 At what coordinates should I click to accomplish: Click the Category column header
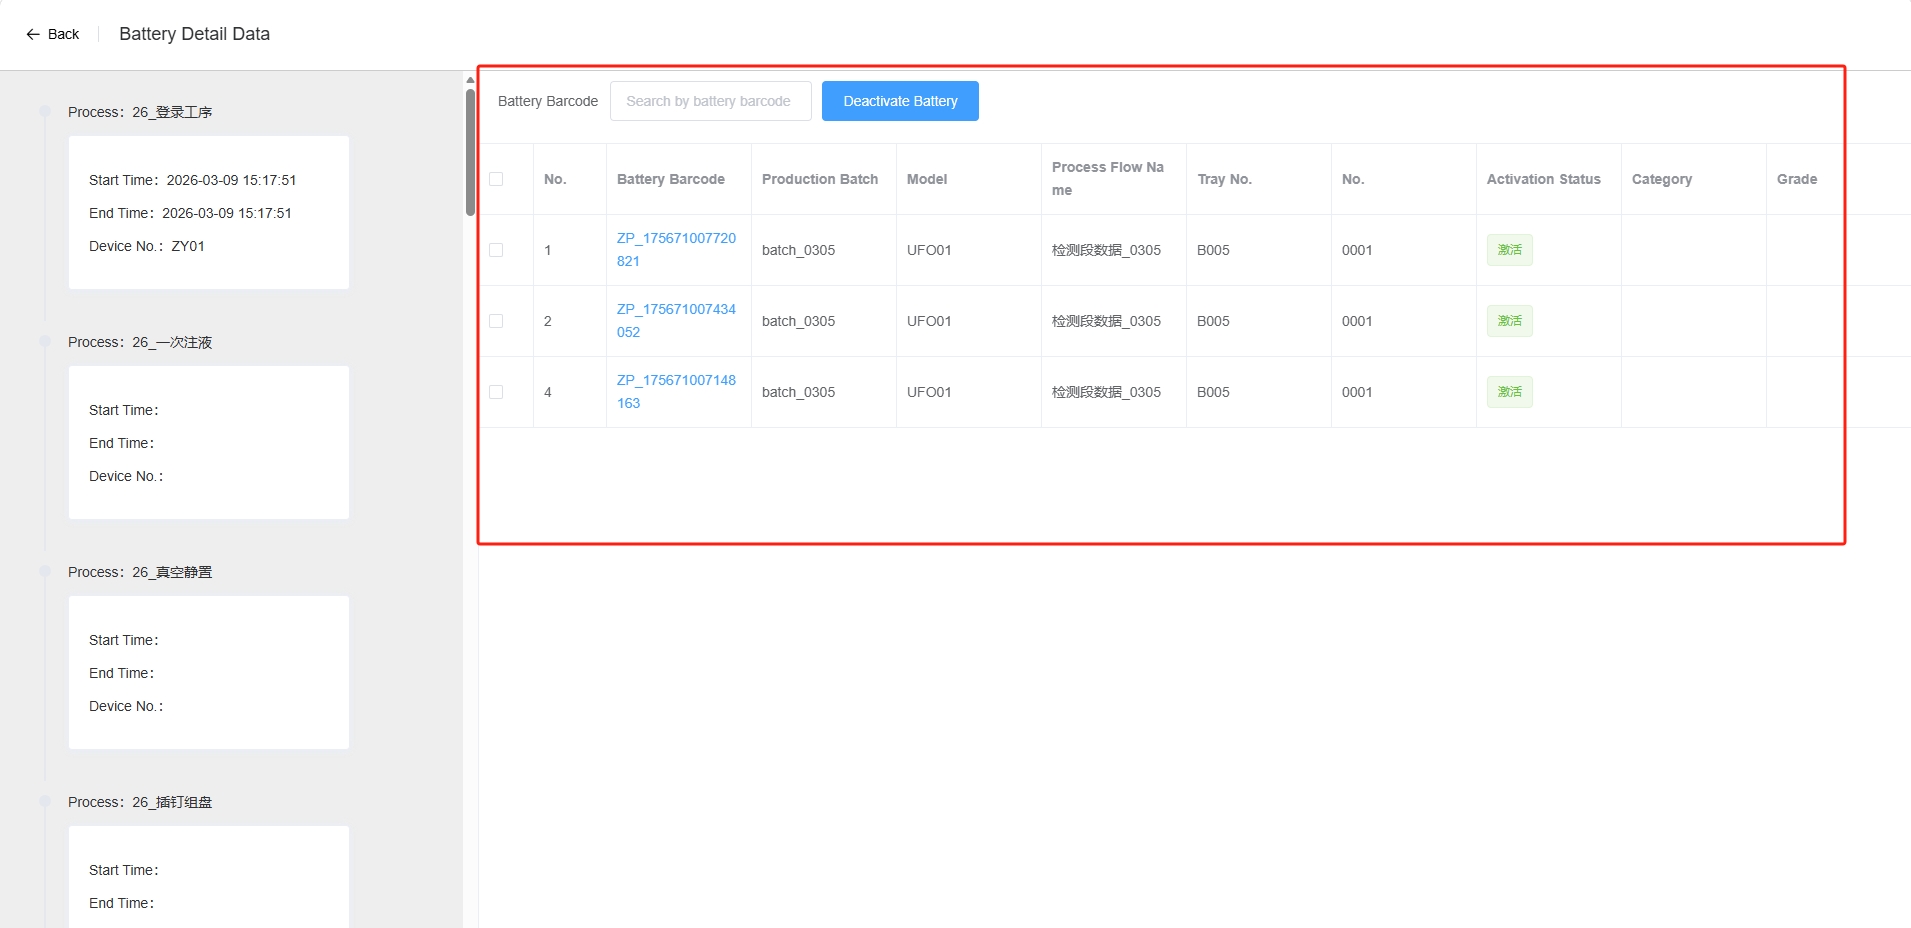[1662, 179]
